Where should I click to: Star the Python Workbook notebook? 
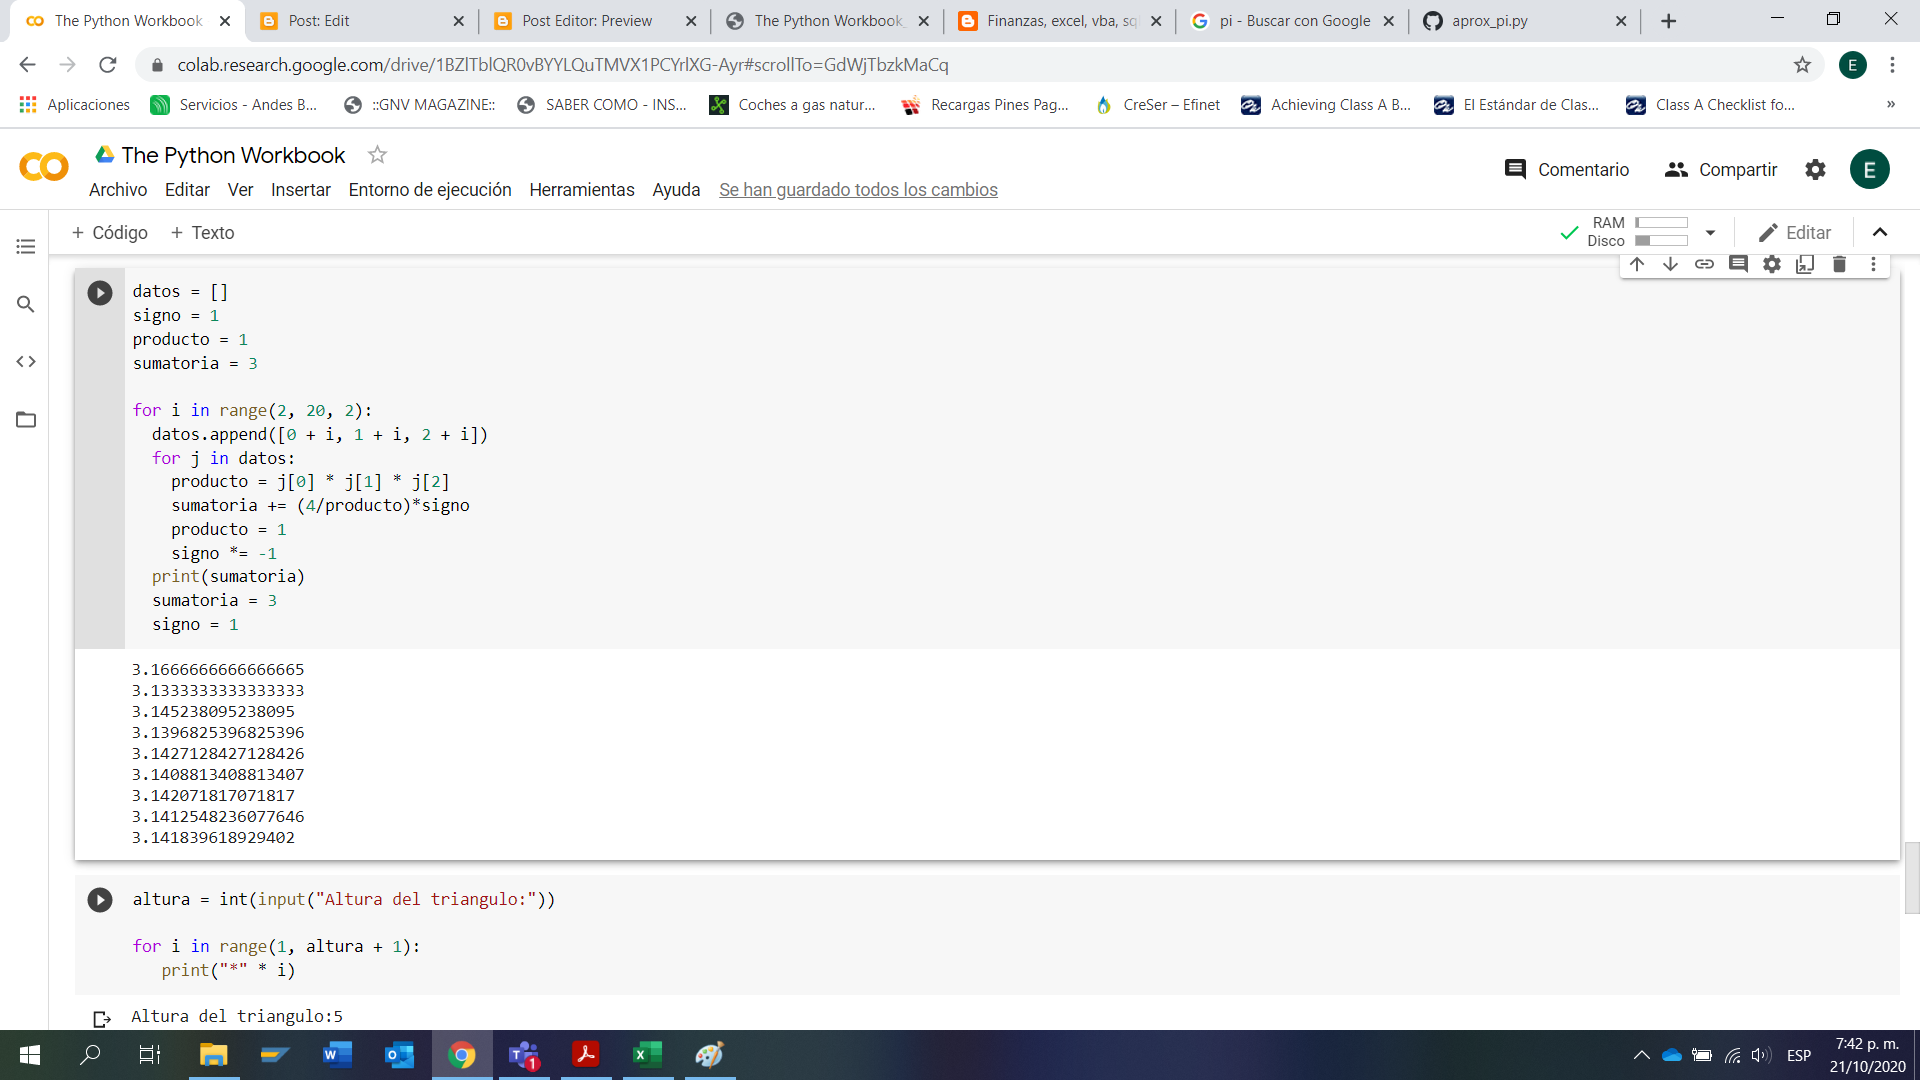pos(377,154)
